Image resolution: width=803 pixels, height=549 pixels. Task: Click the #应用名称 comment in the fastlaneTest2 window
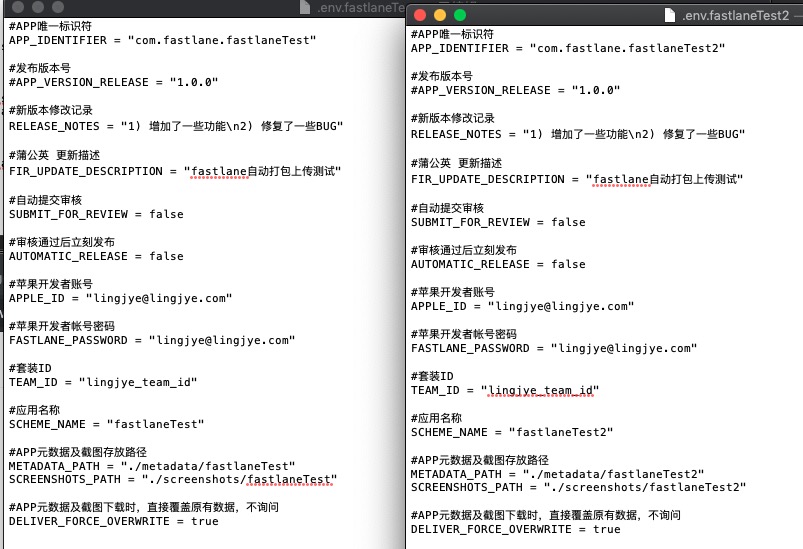click(x=436, y=418)
